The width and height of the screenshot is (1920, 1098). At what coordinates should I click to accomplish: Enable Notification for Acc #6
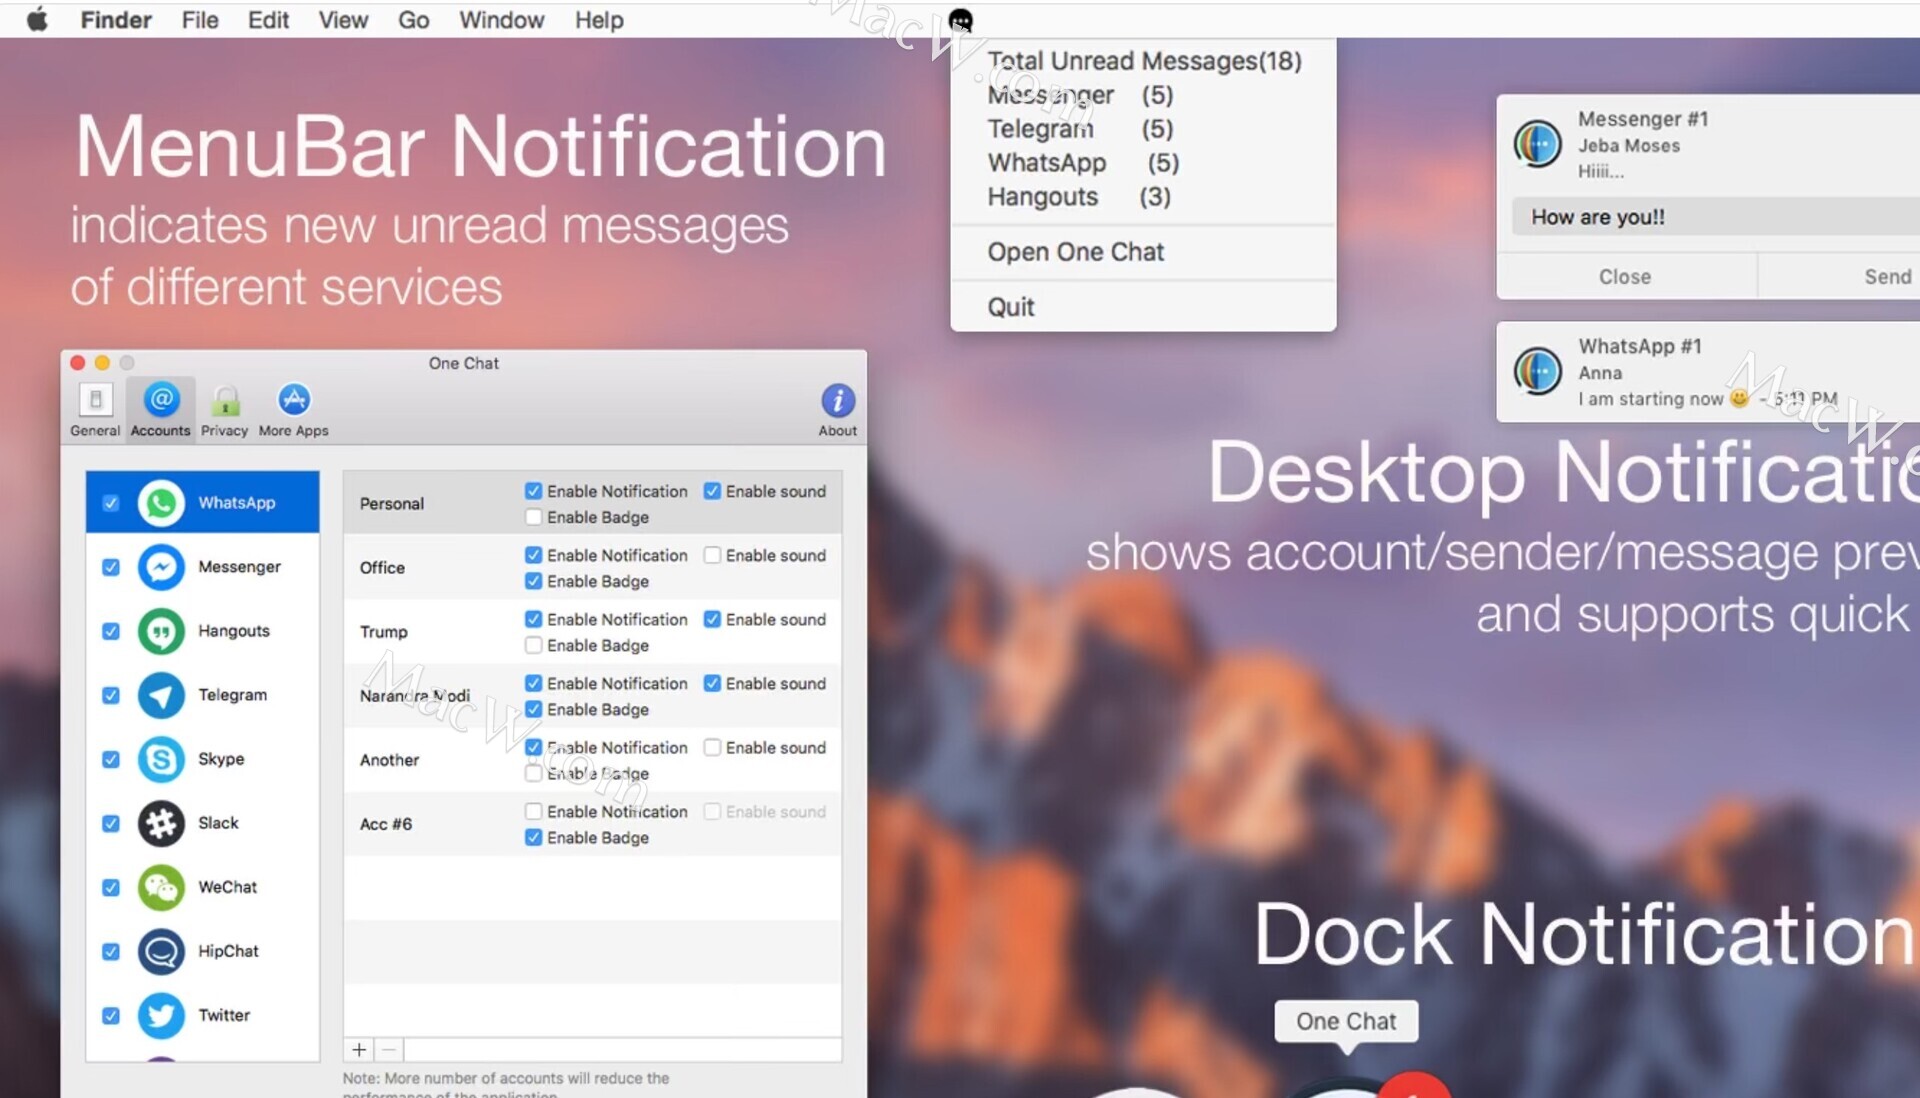pos(534,811)
